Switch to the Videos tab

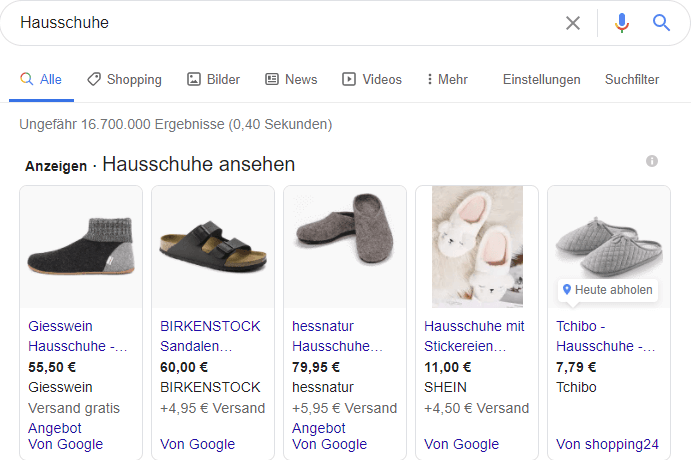coord(372,79)
